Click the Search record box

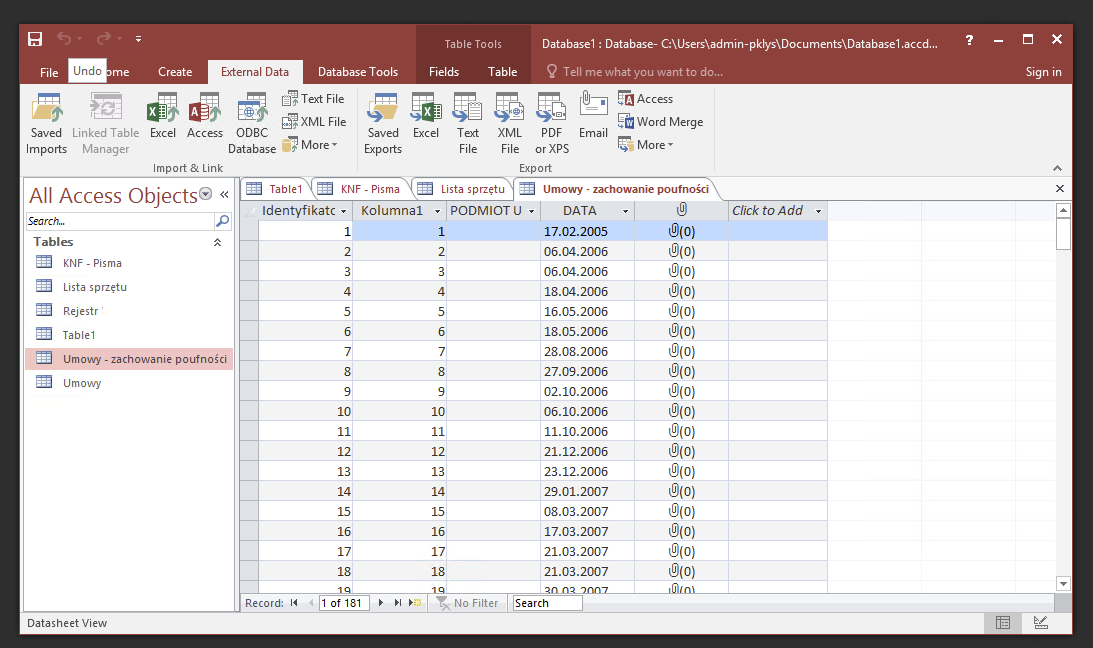[547, 602]
